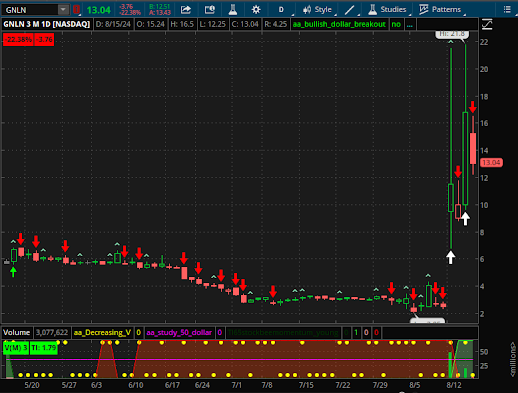Open chart settings gear icon
Screen dimensions: 518x393
click(x=256, y=10)
